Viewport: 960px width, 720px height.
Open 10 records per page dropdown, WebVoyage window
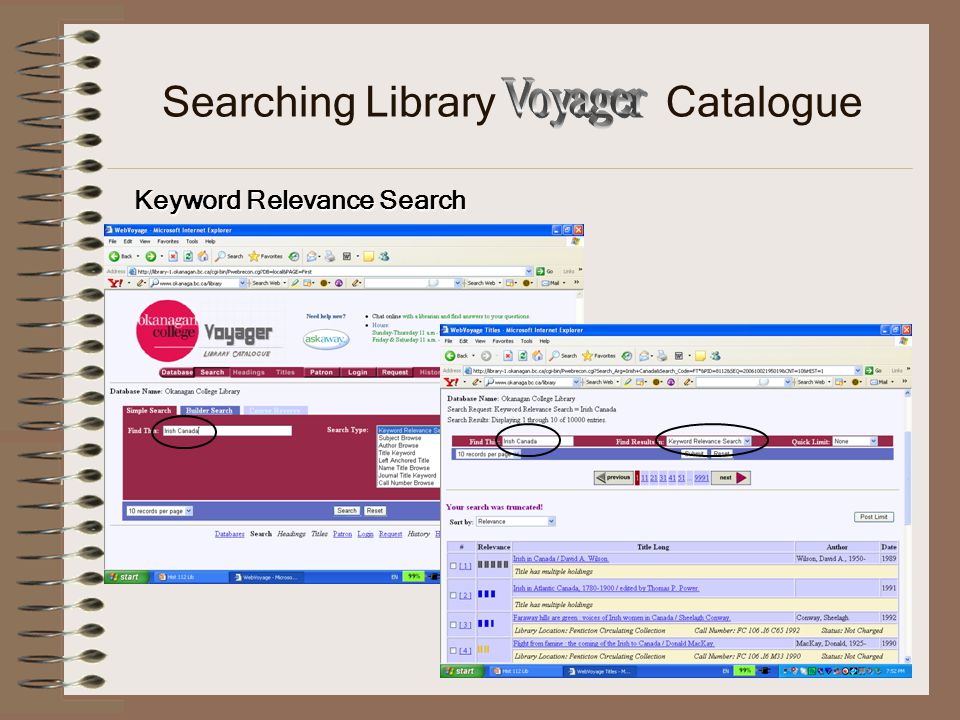tap(160, 511)
